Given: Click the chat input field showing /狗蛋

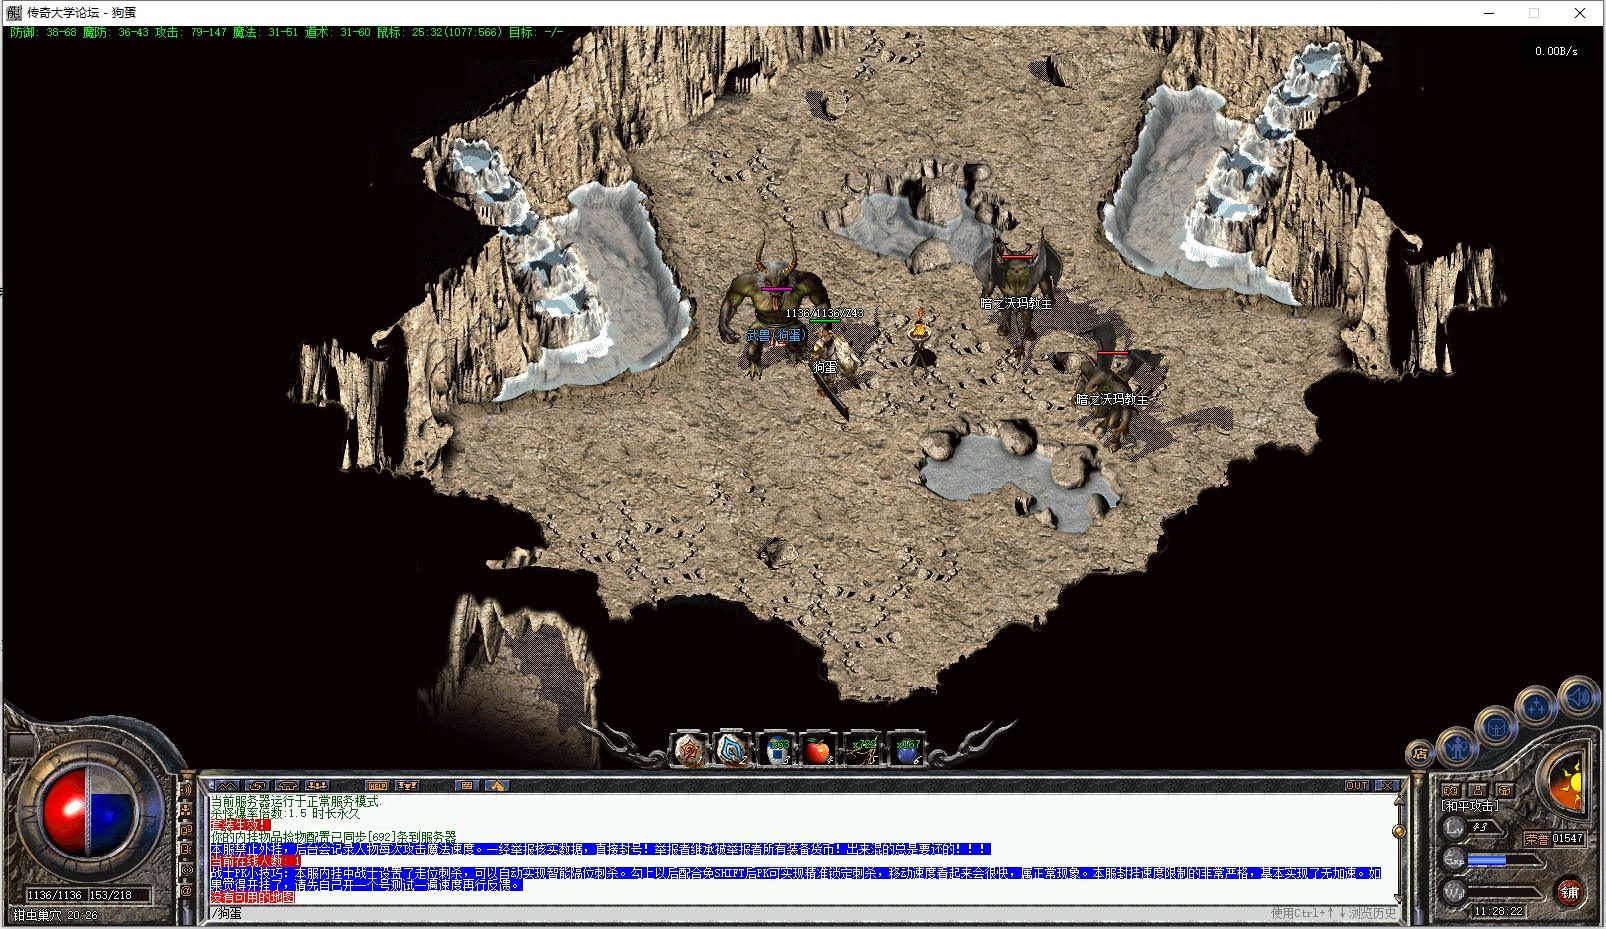Looking at the screenshot, I should pos(700,913).
